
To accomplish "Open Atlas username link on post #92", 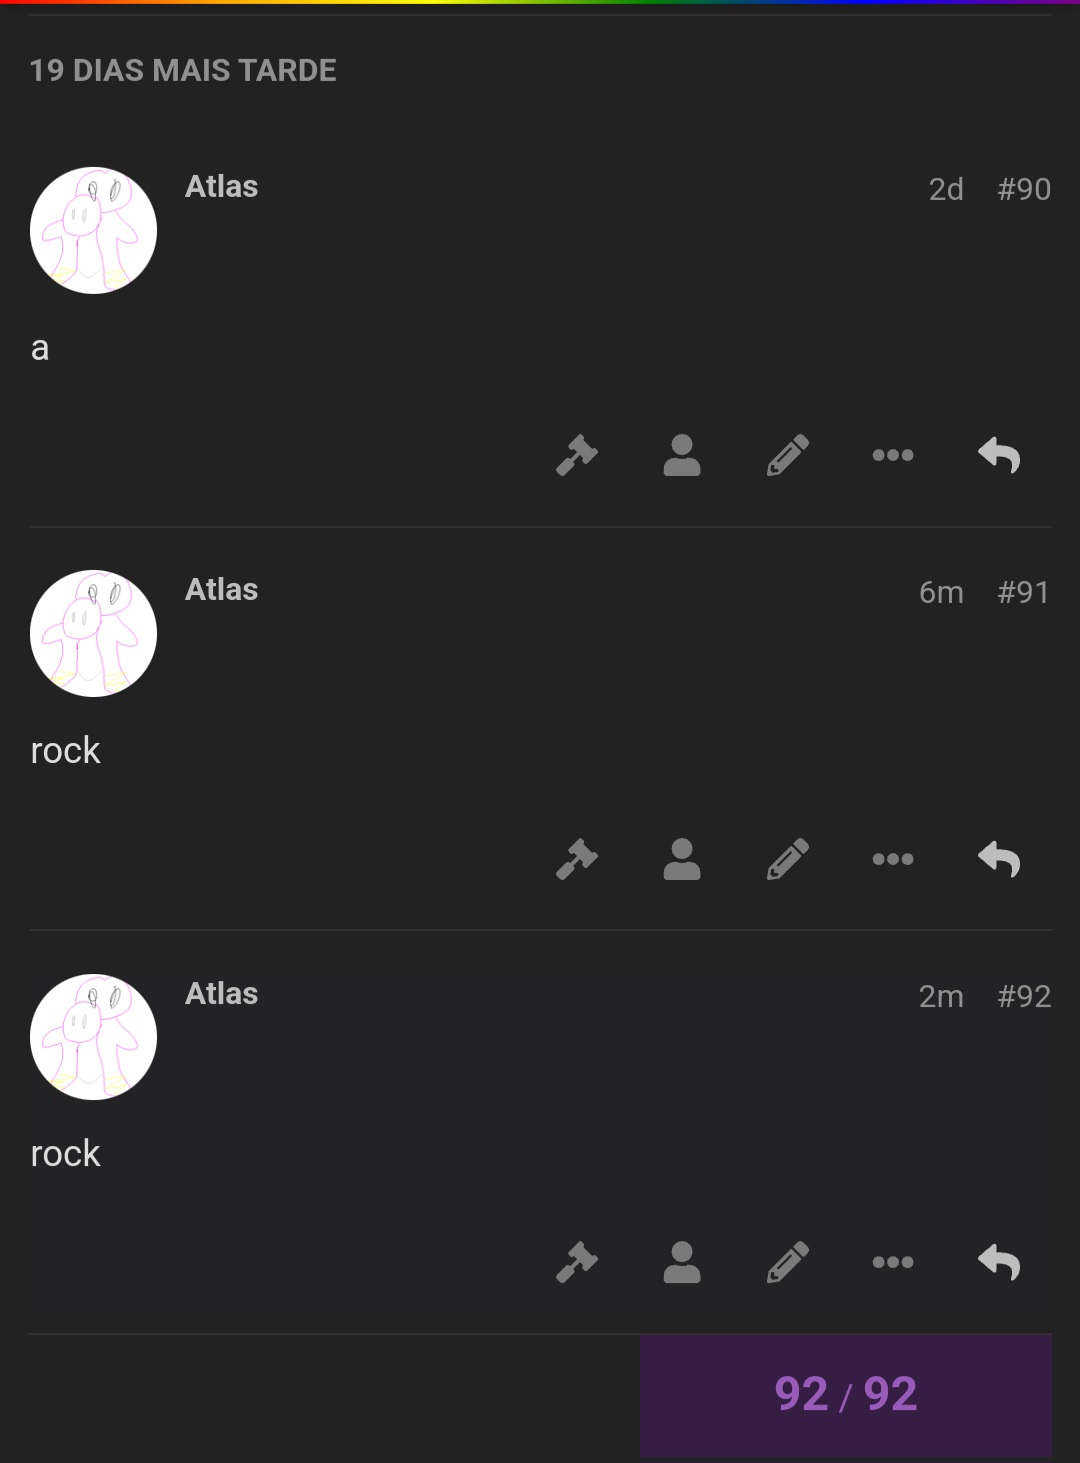I will coord(221,994).
